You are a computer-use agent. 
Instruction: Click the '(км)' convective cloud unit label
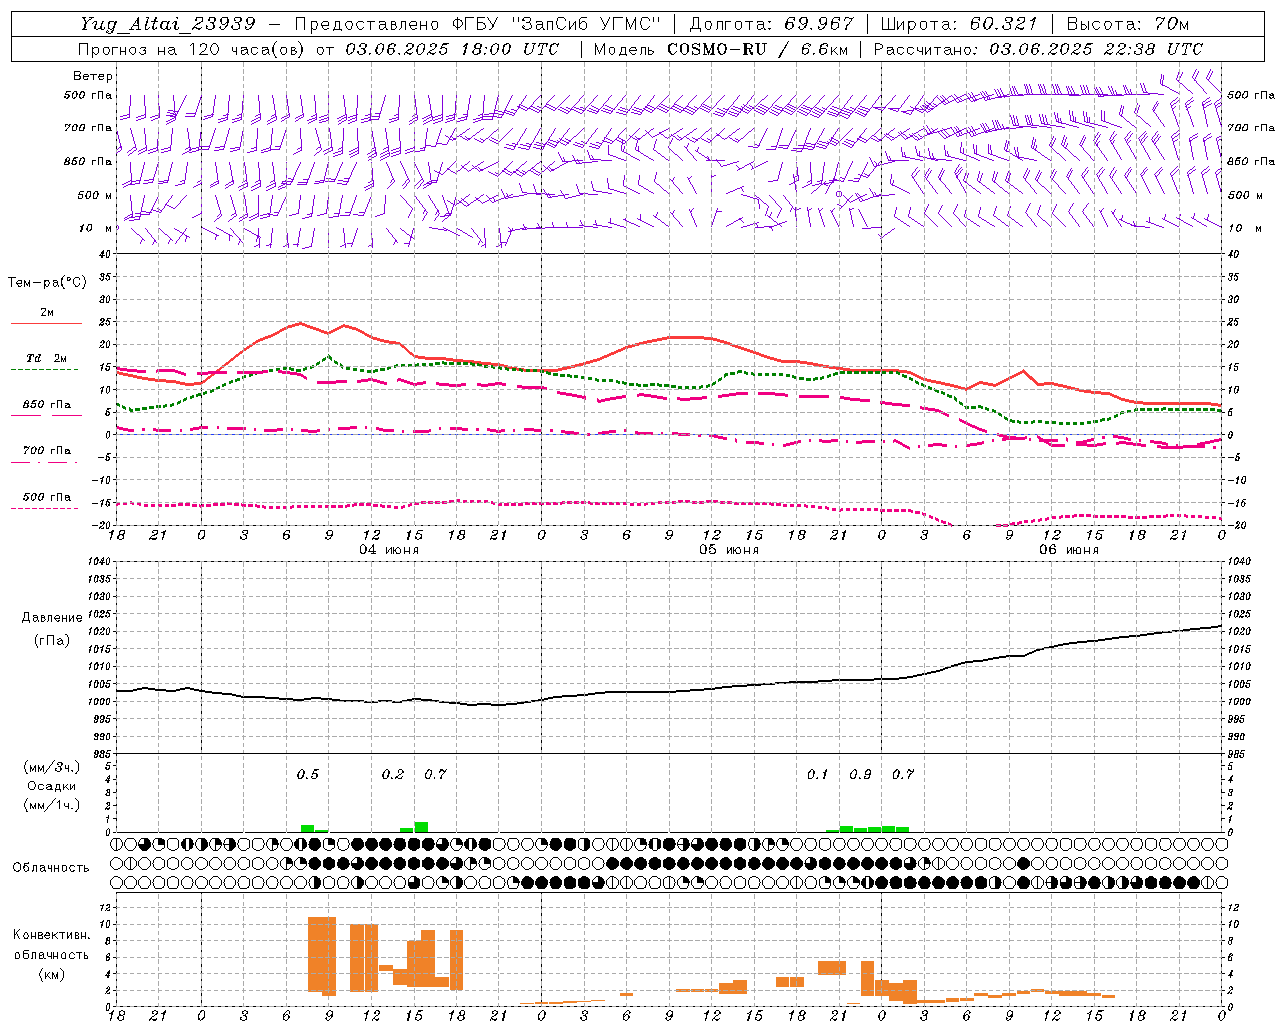51,974
